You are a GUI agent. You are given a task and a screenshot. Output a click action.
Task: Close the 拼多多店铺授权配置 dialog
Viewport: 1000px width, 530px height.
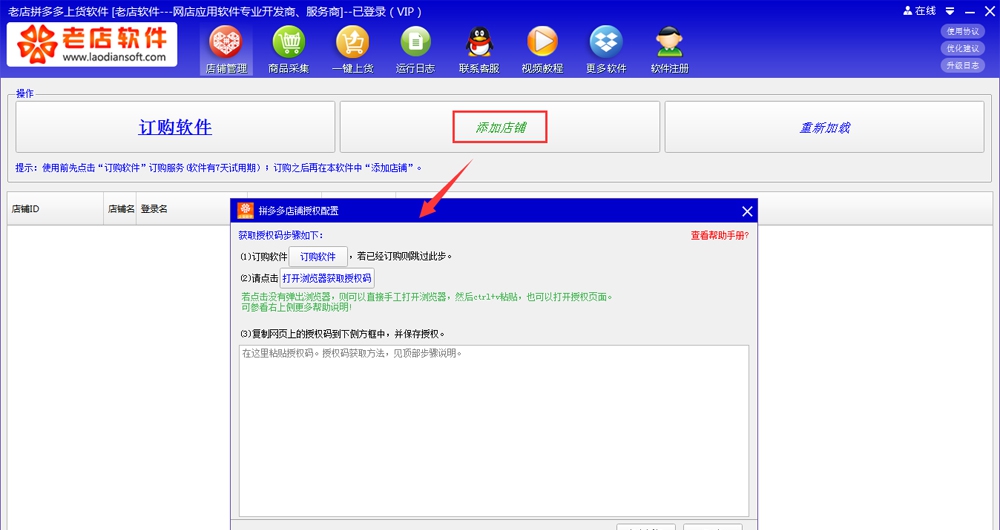coord(747,211)
